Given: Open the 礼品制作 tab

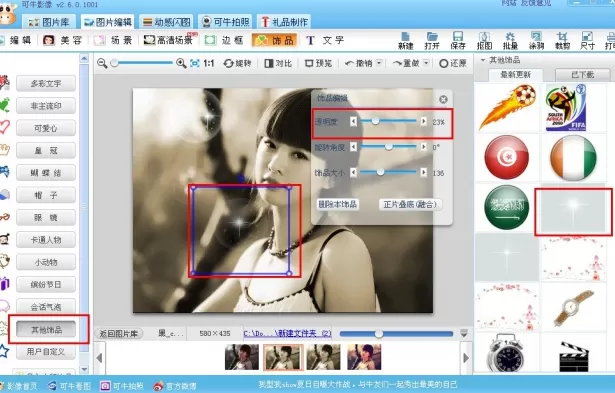Looking at the screenshot, I should pos(284,22).
